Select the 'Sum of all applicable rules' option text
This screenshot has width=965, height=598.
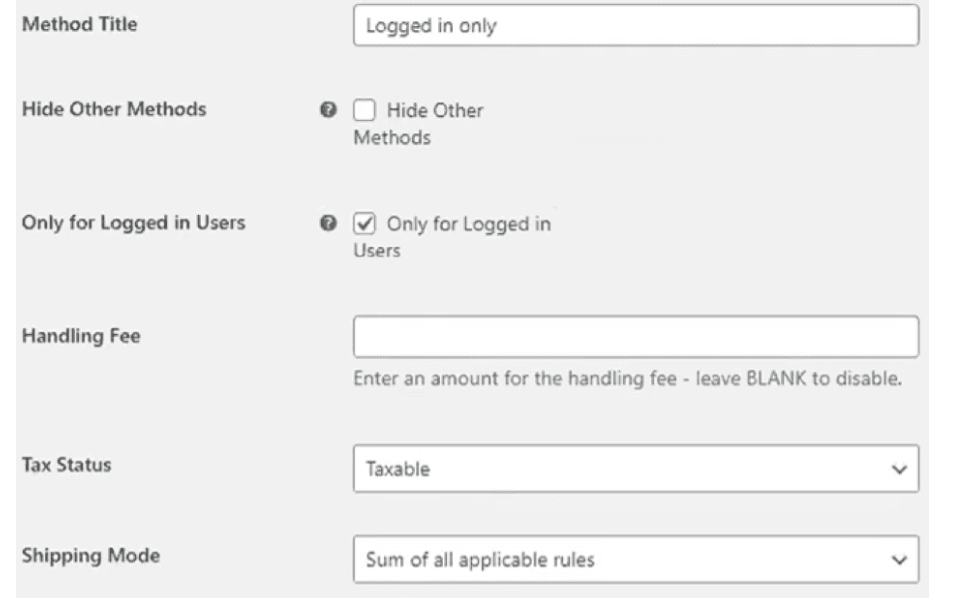pyautogui.click(x=480, y=560)
